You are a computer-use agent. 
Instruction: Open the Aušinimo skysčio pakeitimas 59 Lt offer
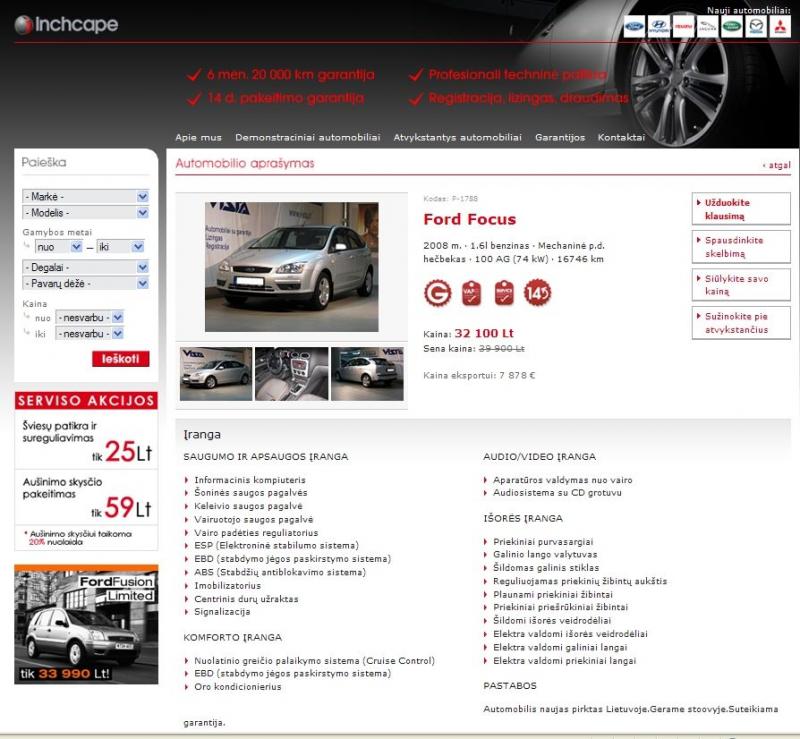coord(86,497)
